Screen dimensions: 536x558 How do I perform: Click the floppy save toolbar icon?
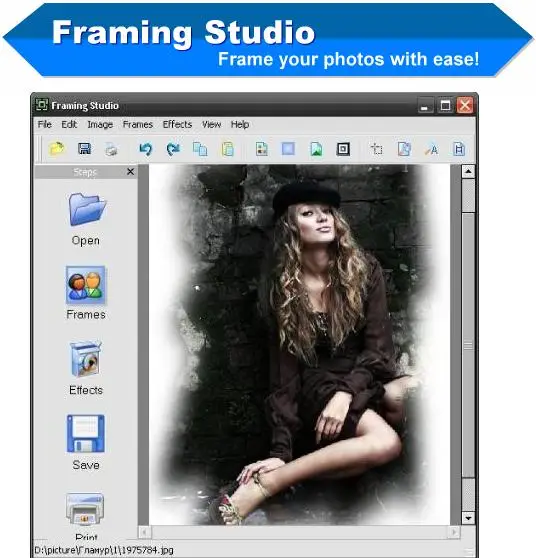click(84, 149)
